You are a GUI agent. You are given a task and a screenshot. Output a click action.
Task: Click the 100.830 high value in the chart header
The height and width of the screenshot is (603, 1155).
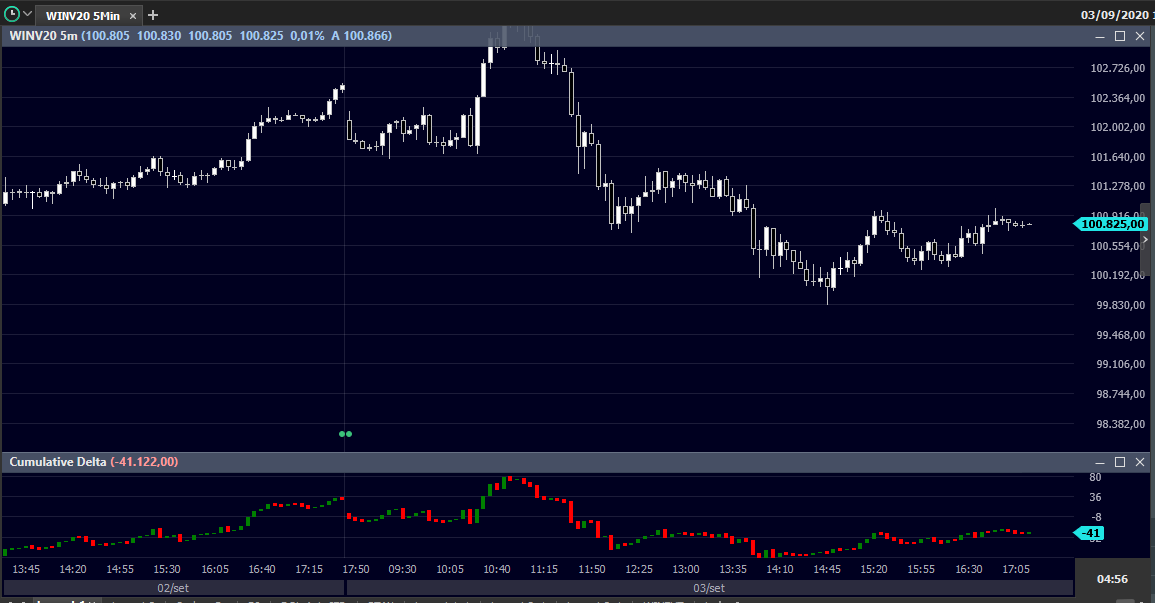coord(158,35)
